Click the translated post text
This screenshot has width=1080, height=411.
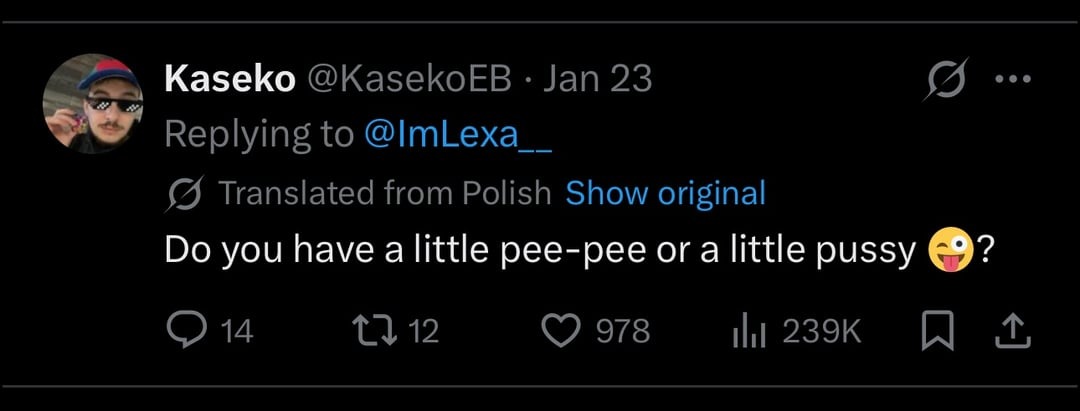[x=540, y=250]
